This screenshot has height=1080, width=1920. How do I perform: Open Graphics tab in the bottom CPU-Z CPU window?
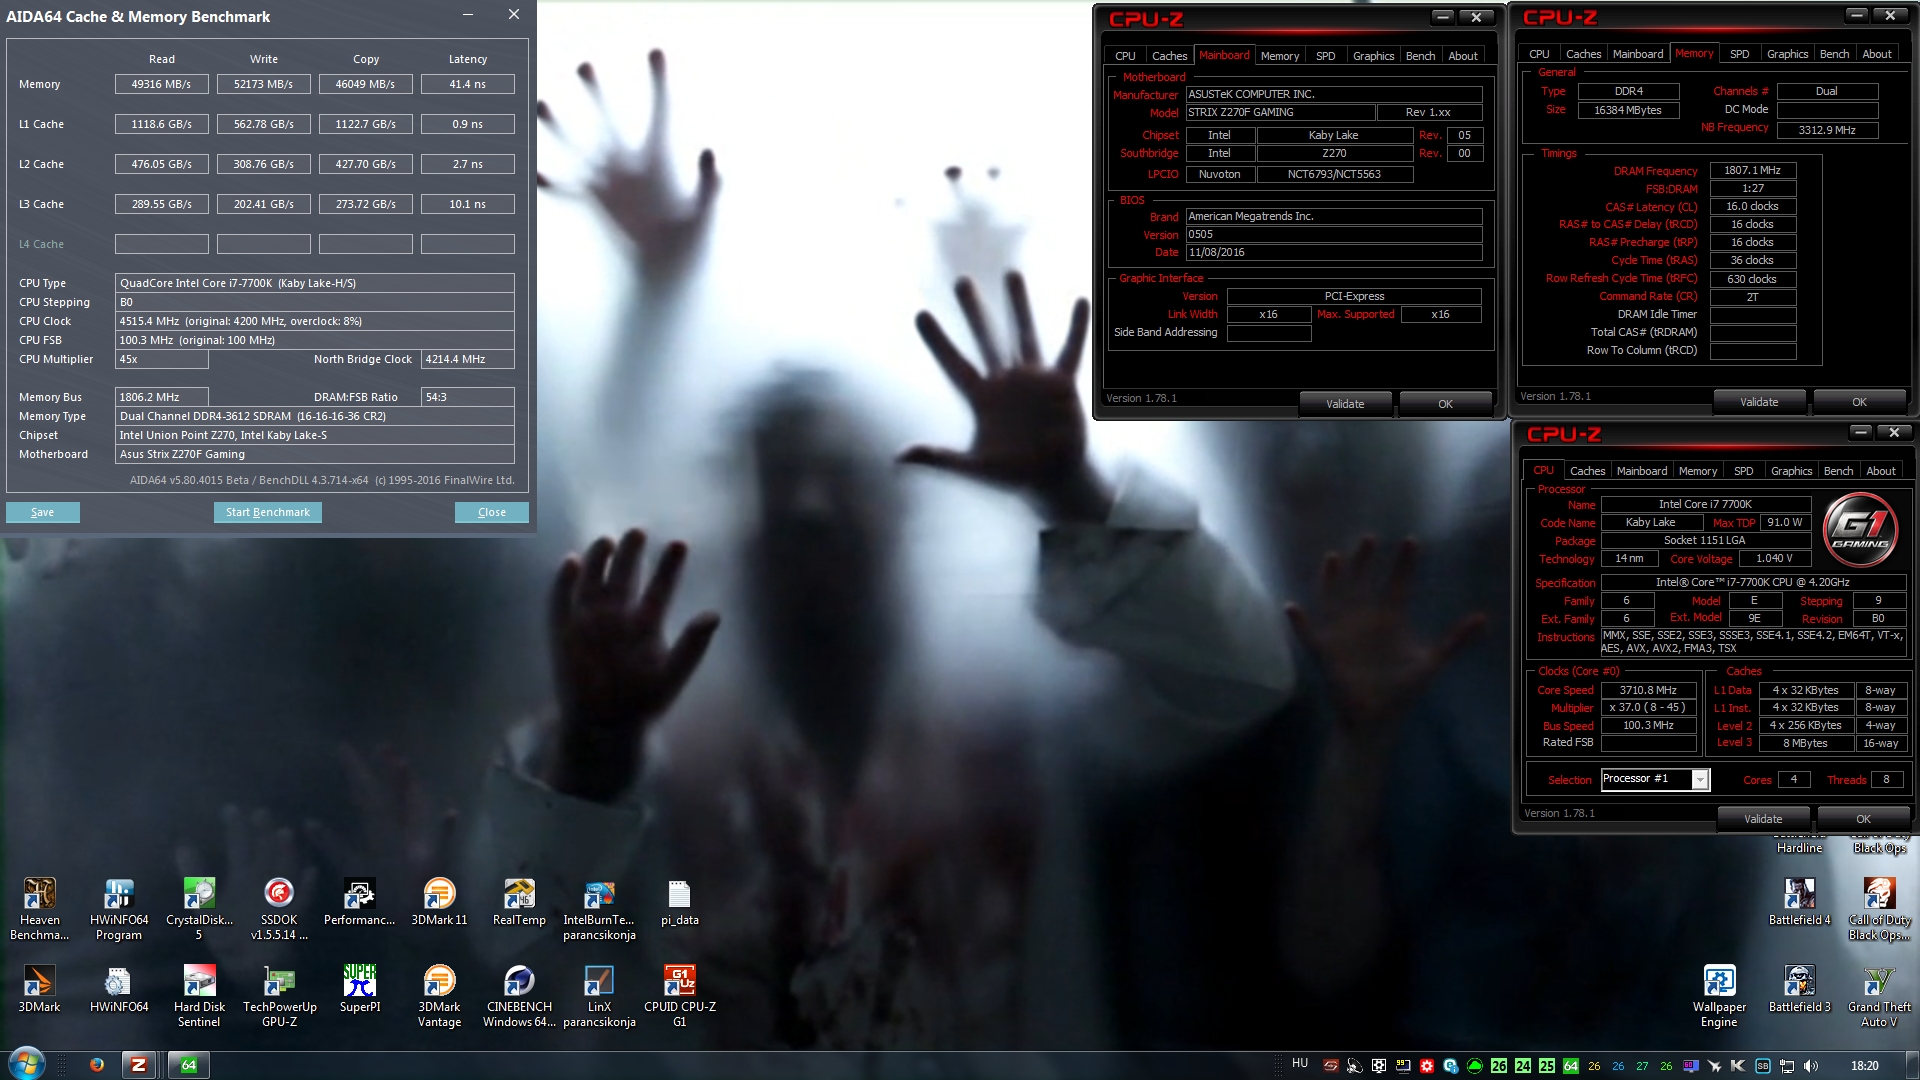[x=1791, y=471]
